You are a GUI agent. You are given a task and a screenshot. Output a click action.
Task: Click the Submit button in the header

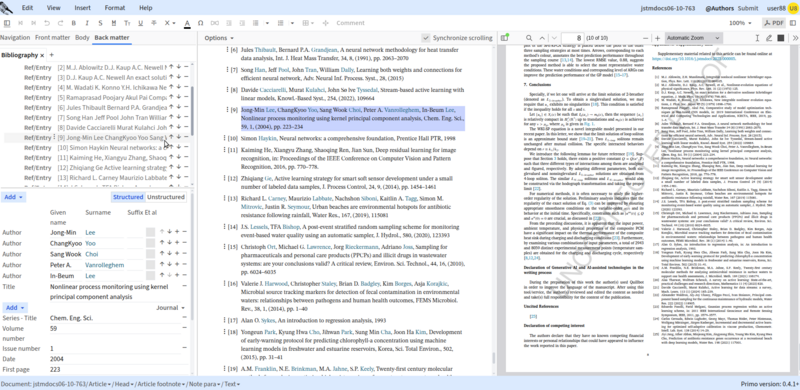tap(748, 8)
